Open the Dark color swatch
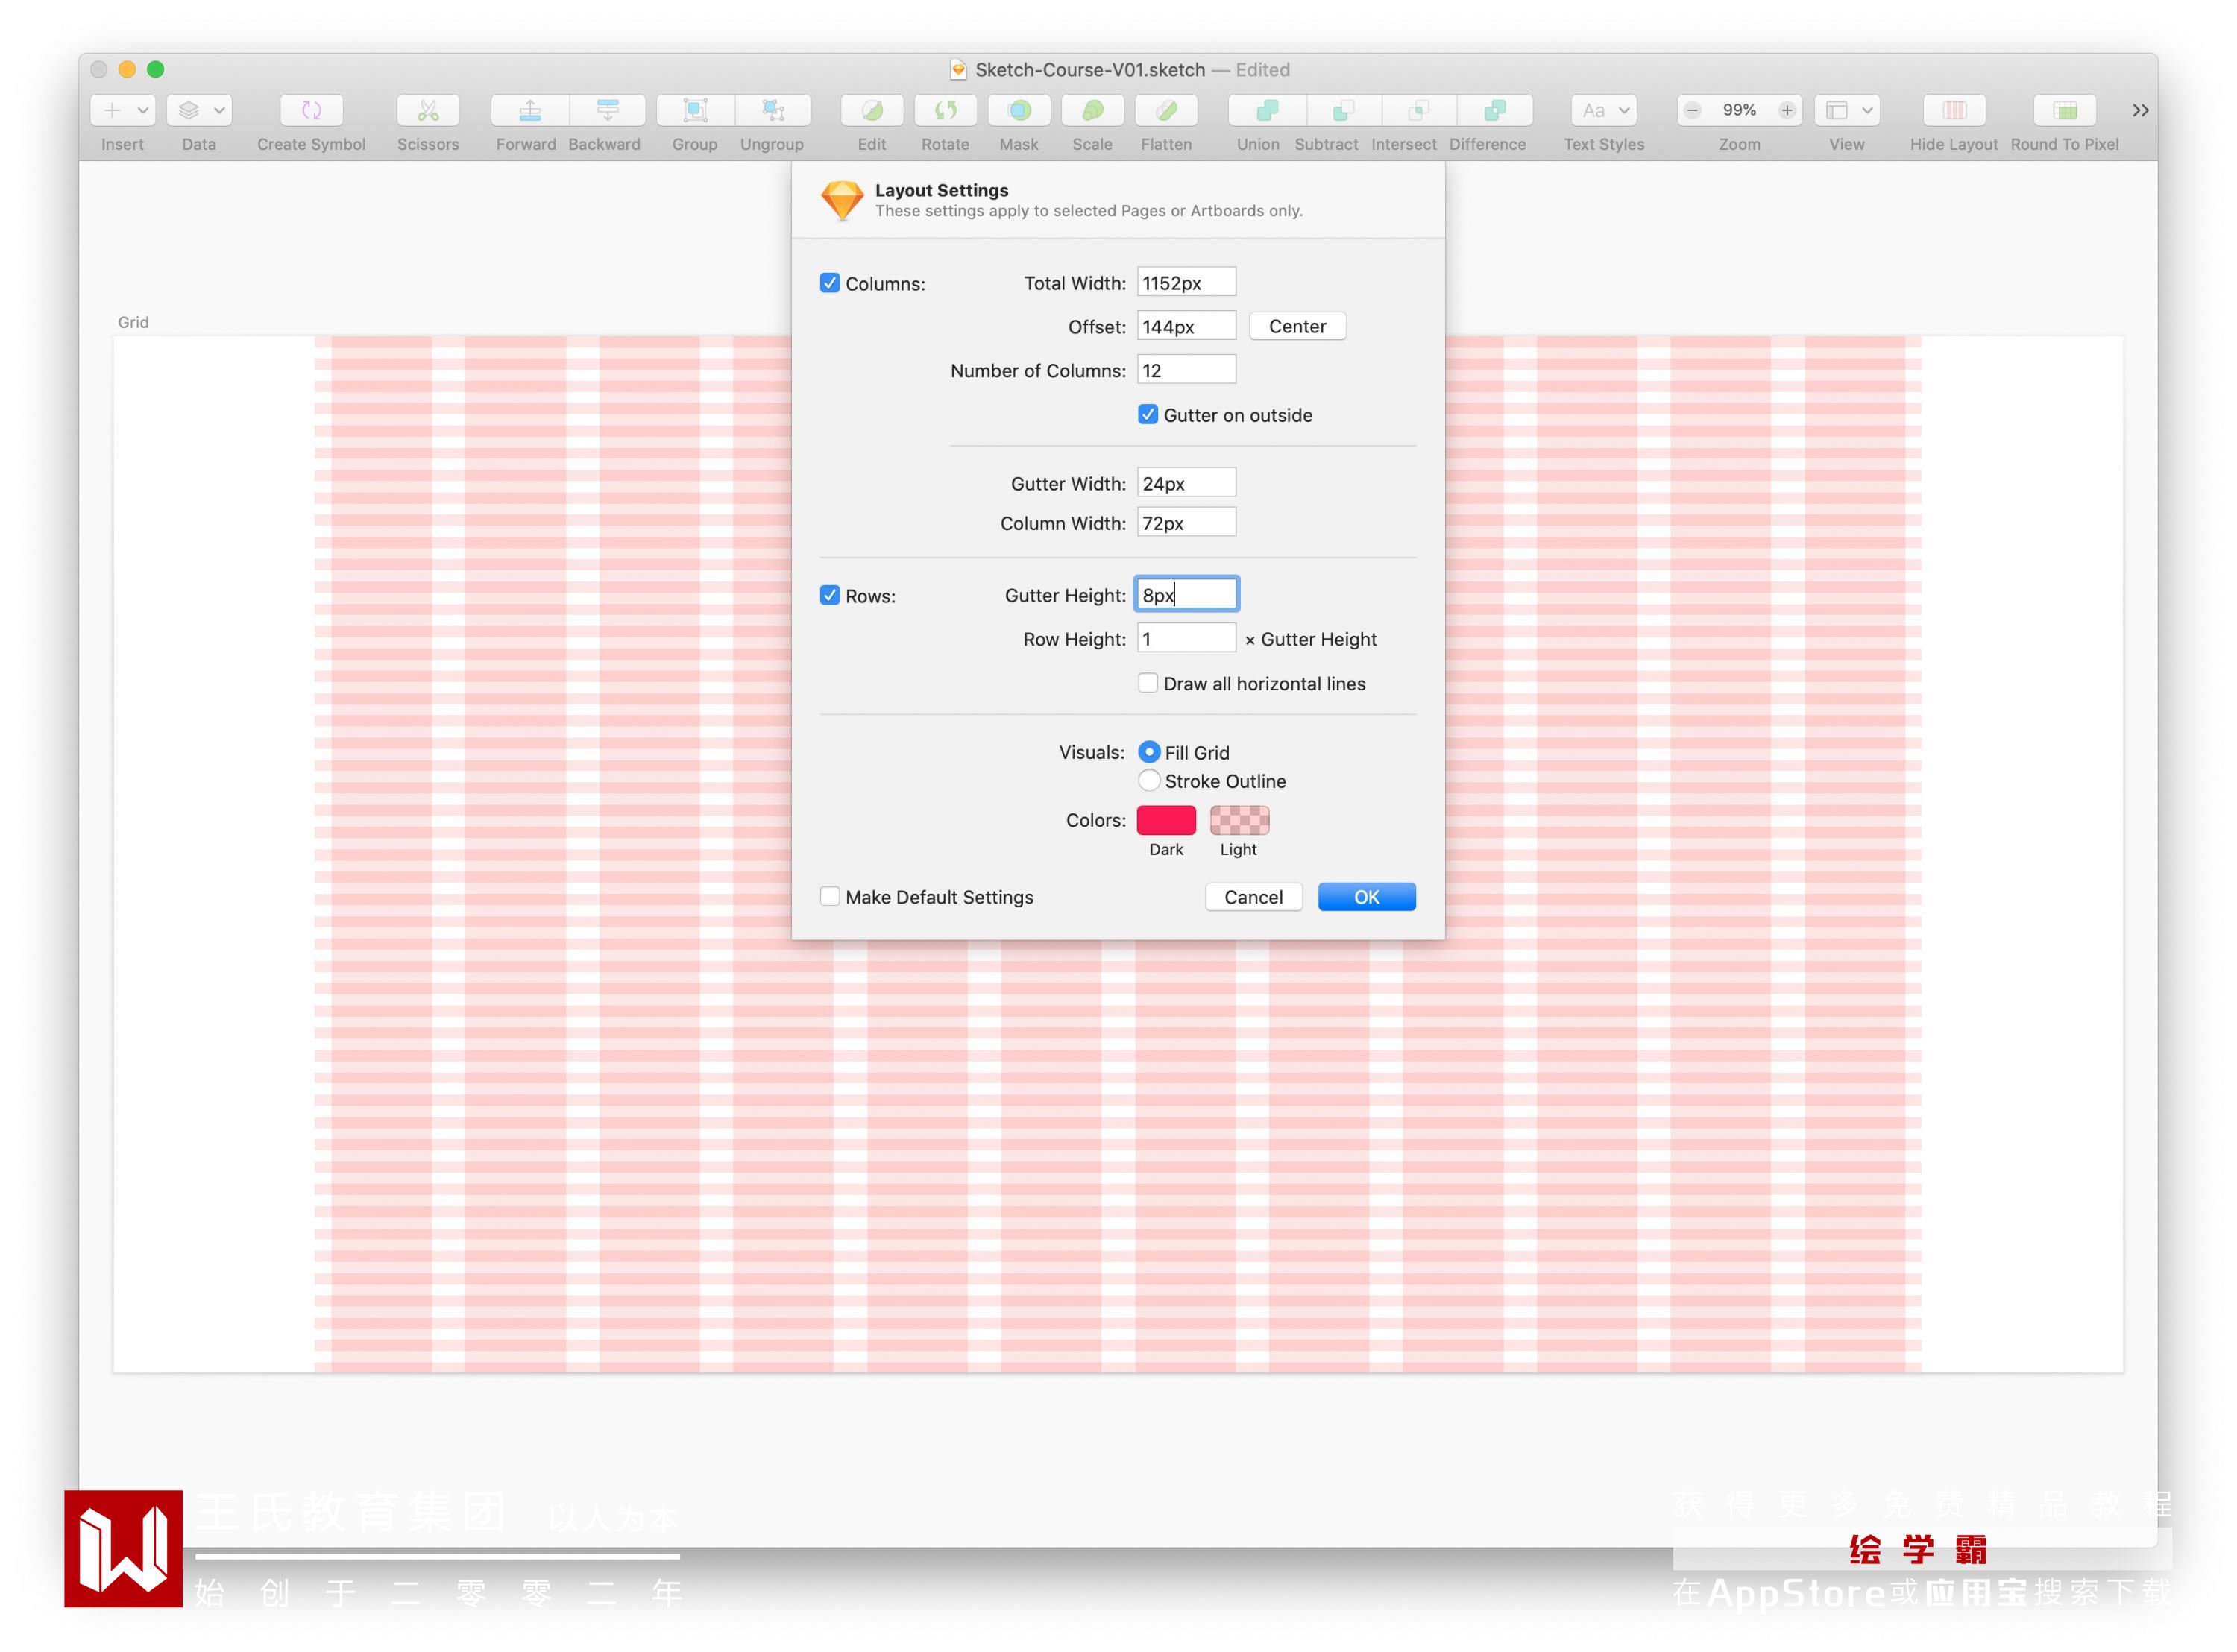 (1166, 820)
